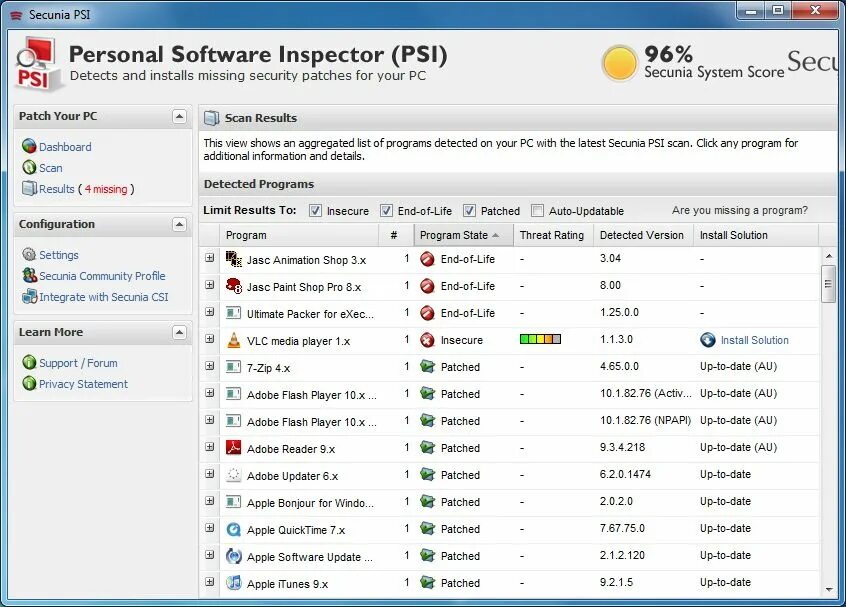Click the Scan icon in sidebar
The height and width of the screenshot is (607, 846).
[29, 167]
